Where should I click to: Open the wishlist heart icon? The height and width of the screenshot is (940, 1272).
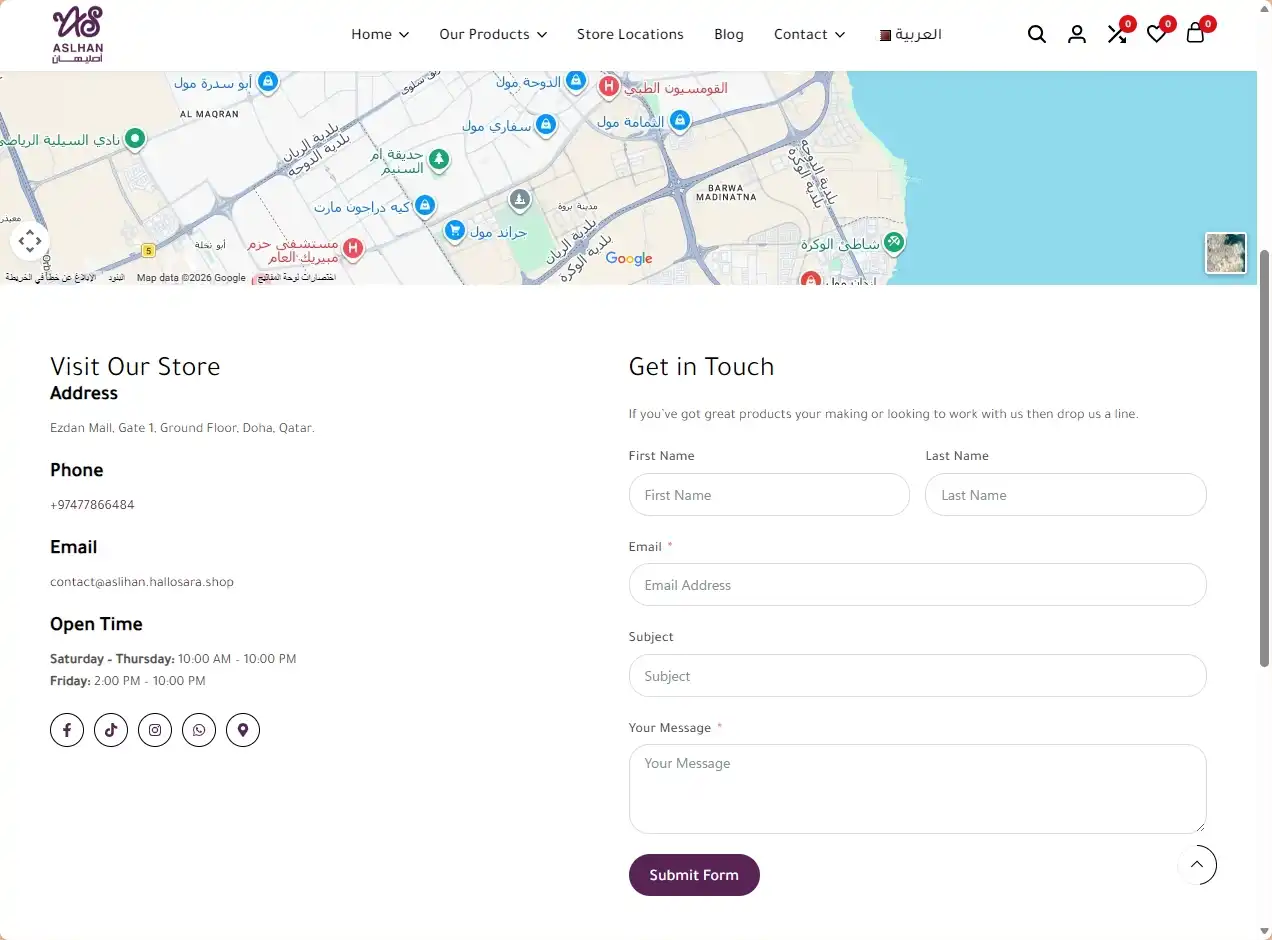(x=1156, y=34)
